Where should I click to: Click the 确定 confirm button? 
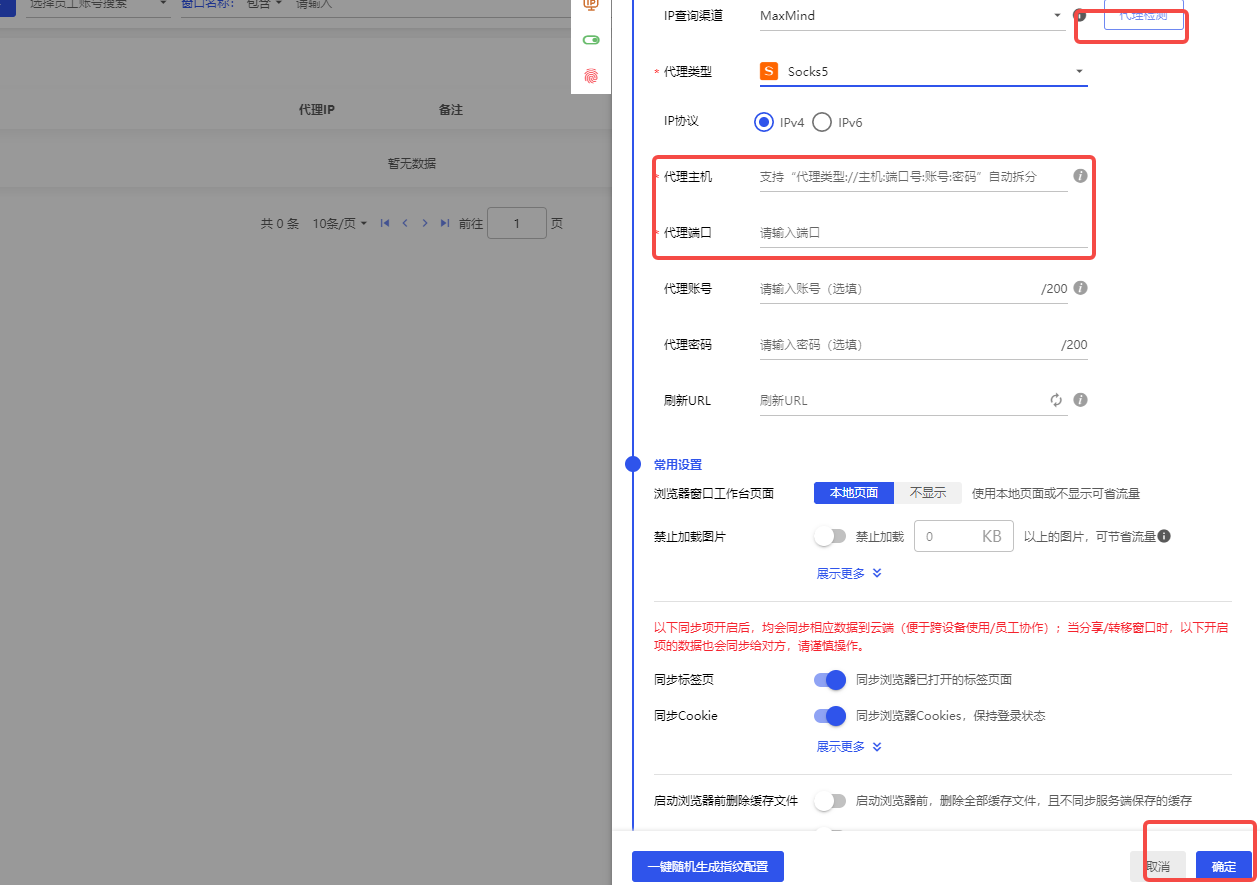(x=1223, y=866)
